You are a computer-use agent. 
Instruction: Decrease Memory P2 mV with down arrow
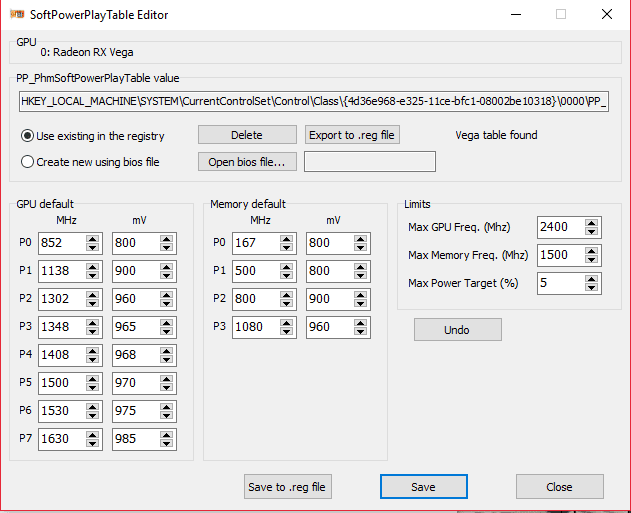click(360, 303)
